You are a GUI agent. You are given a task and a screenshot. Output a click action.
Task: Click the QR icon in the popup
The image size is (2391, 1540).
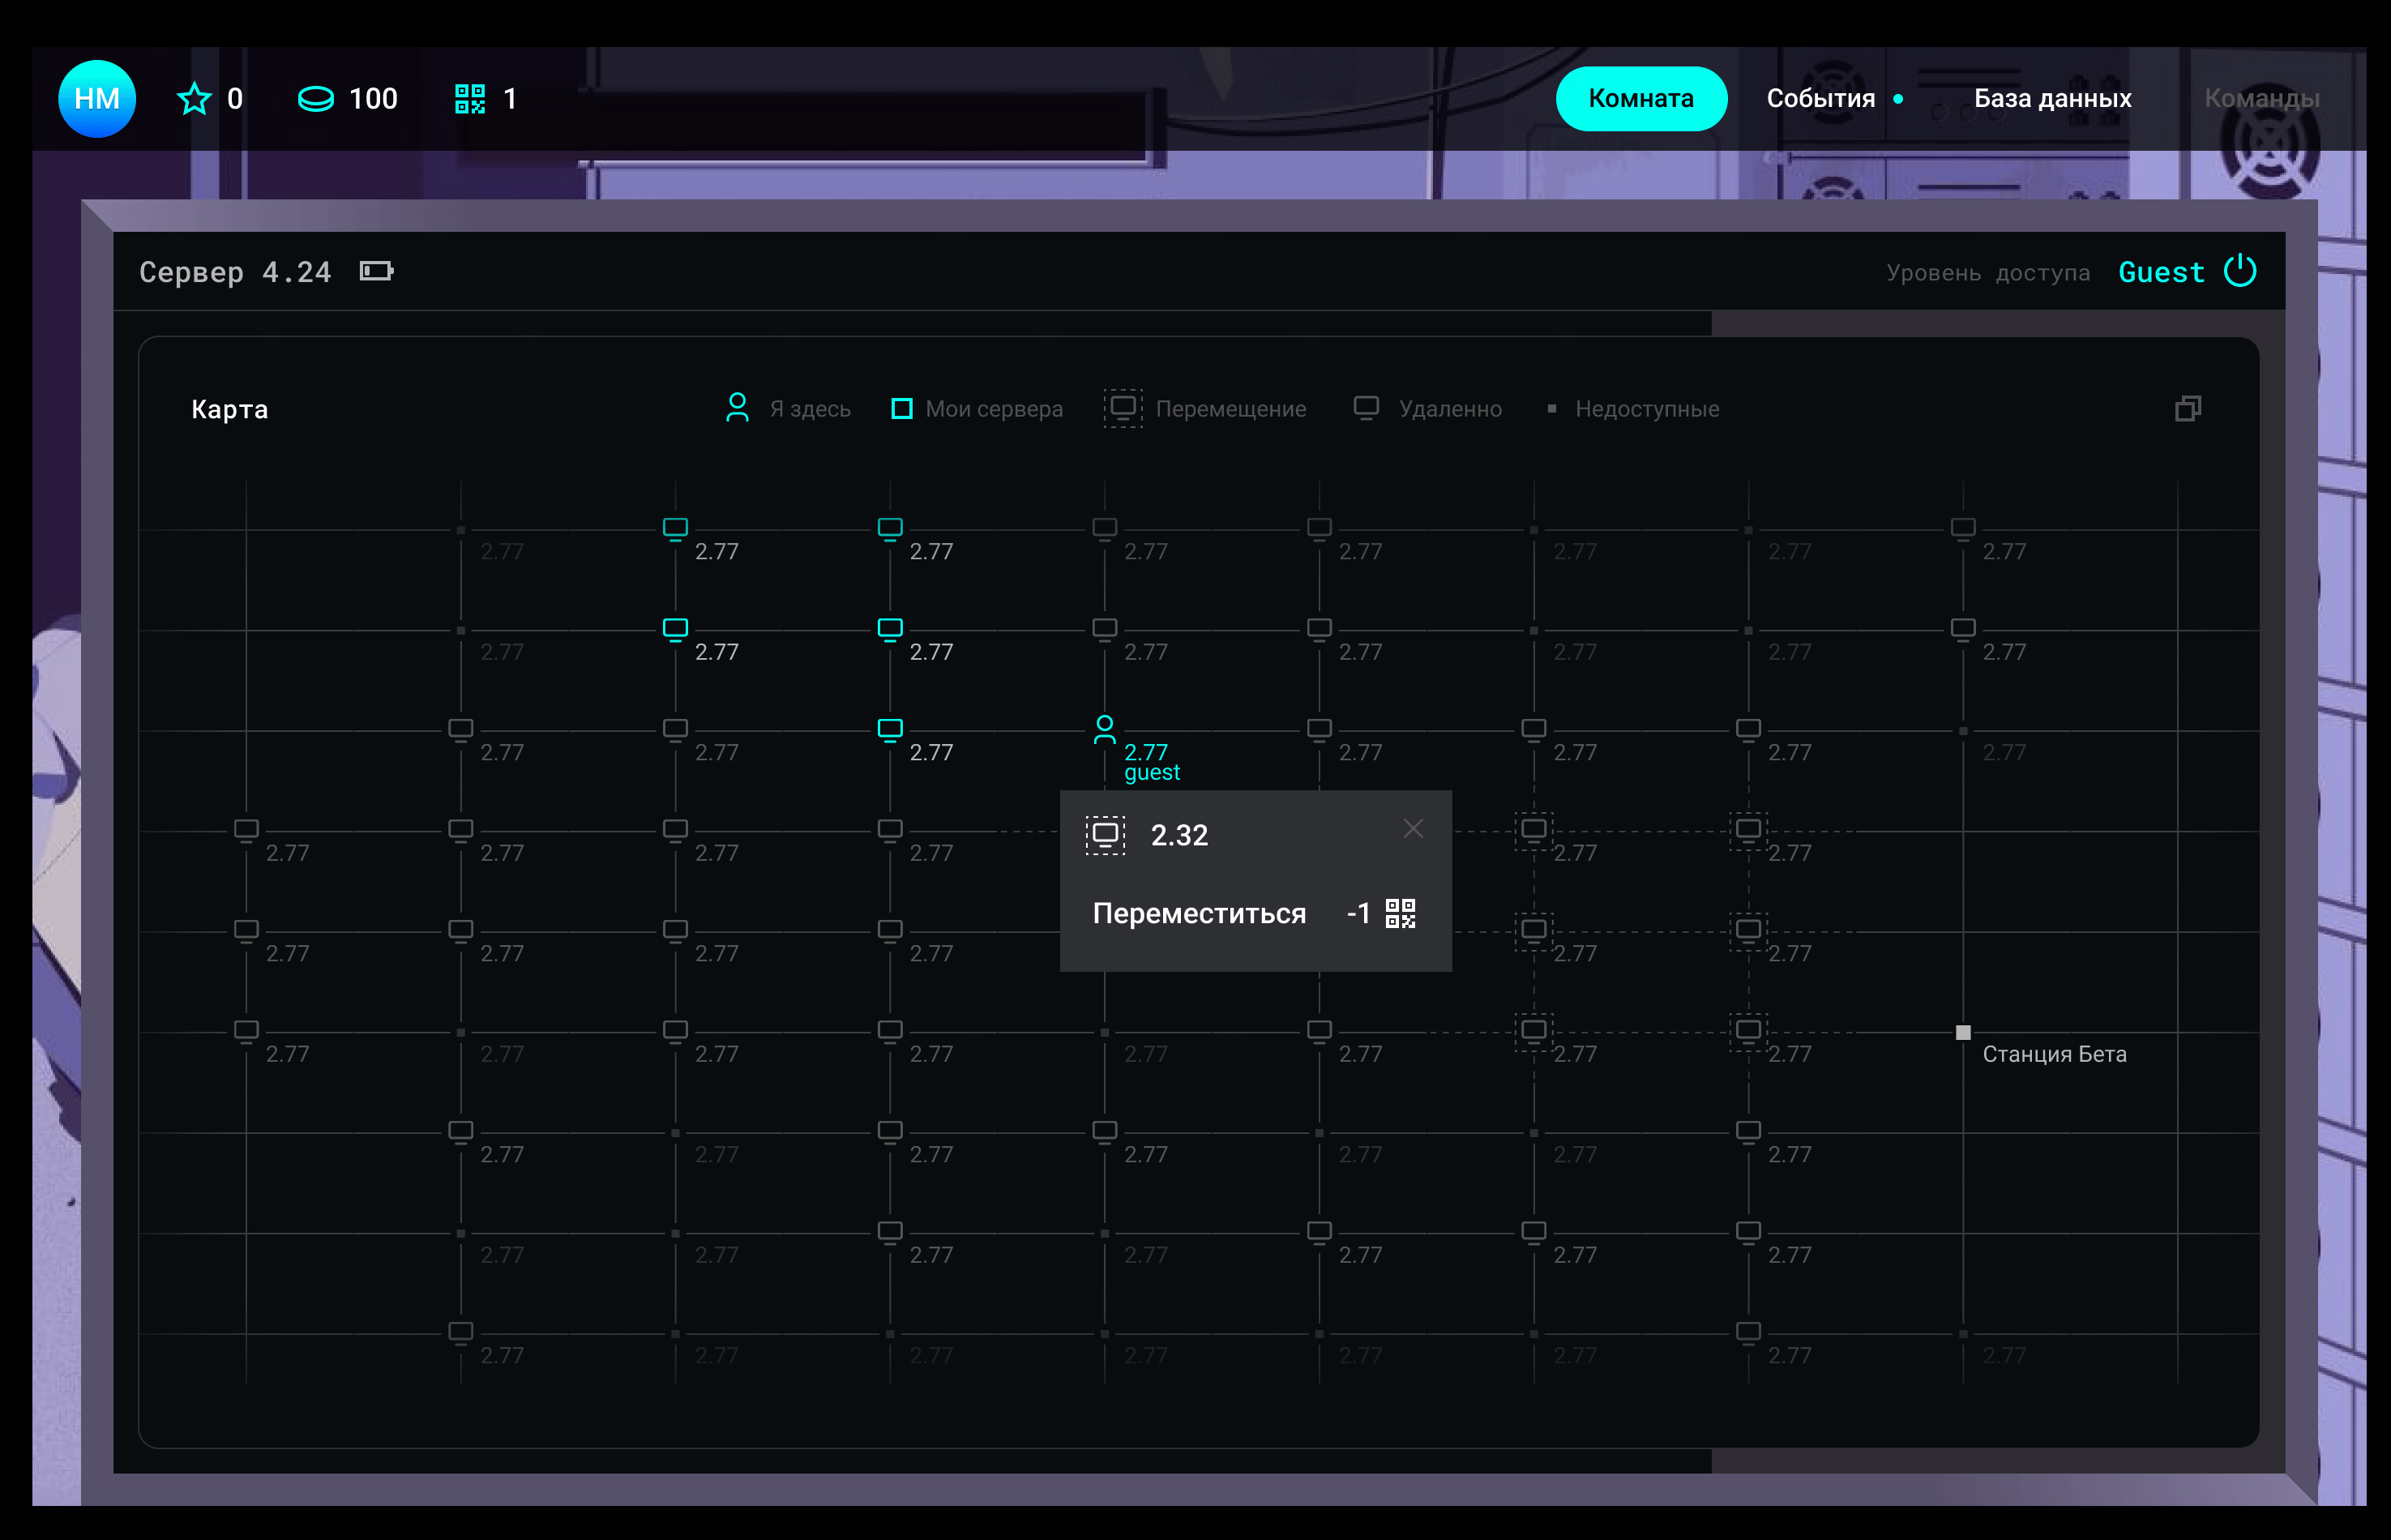(x=1400, y=913)
